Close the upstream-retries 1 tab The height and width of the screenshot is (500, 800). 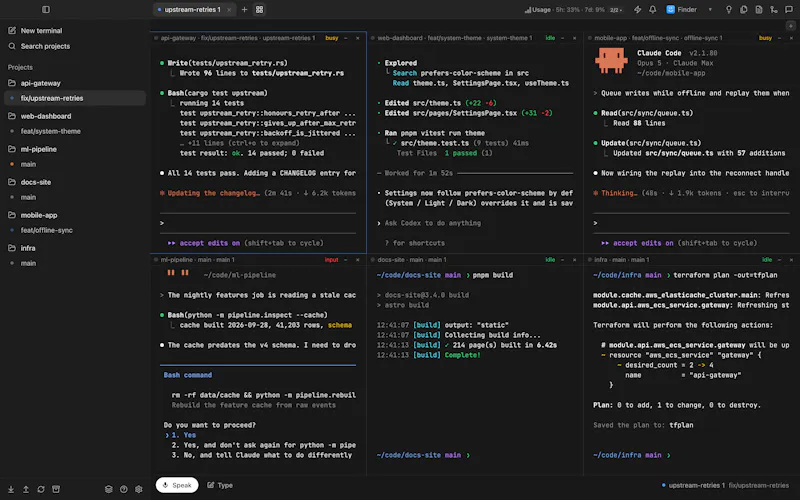pos(229,10)
